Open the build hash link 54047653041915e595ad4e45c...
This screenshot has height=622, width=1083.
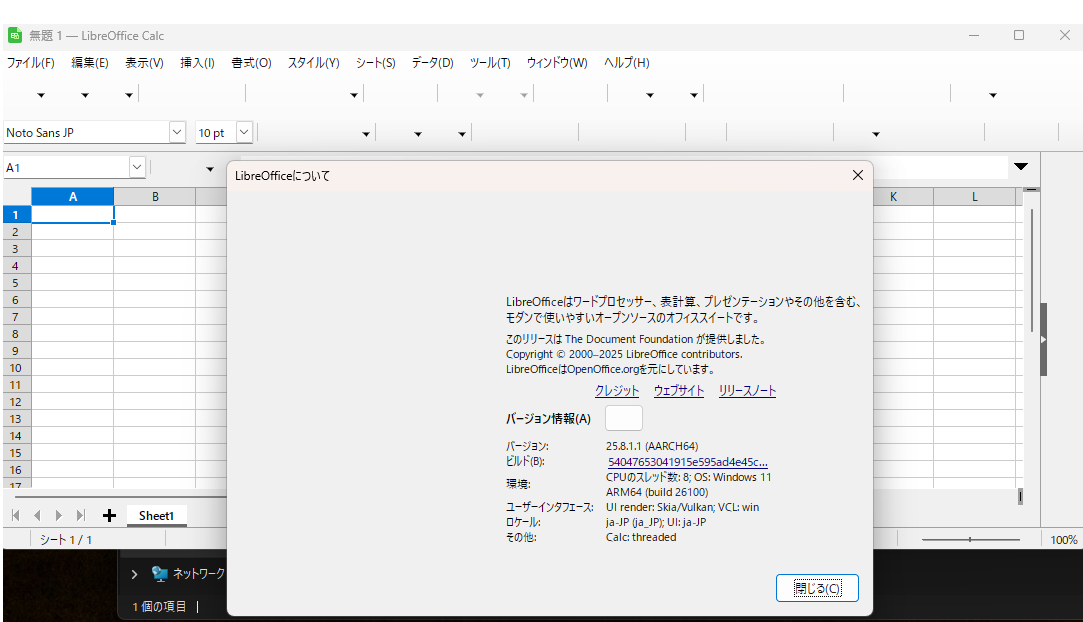tap(688, 462)
